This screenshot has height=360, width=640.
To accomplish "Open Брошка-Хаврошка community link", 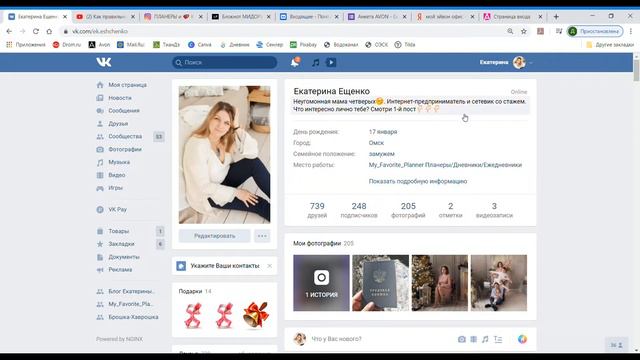I will tap(133, 317).
